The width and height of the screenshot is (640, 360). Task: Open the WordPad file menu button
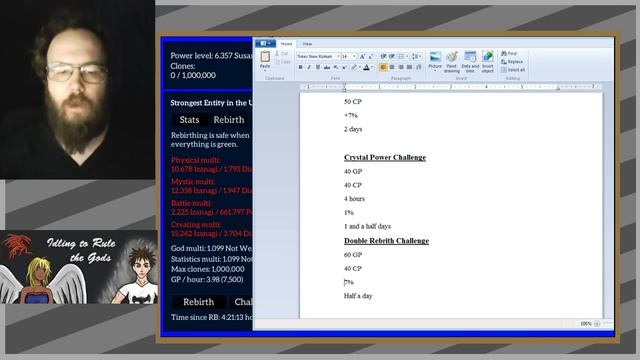[265, 43]
